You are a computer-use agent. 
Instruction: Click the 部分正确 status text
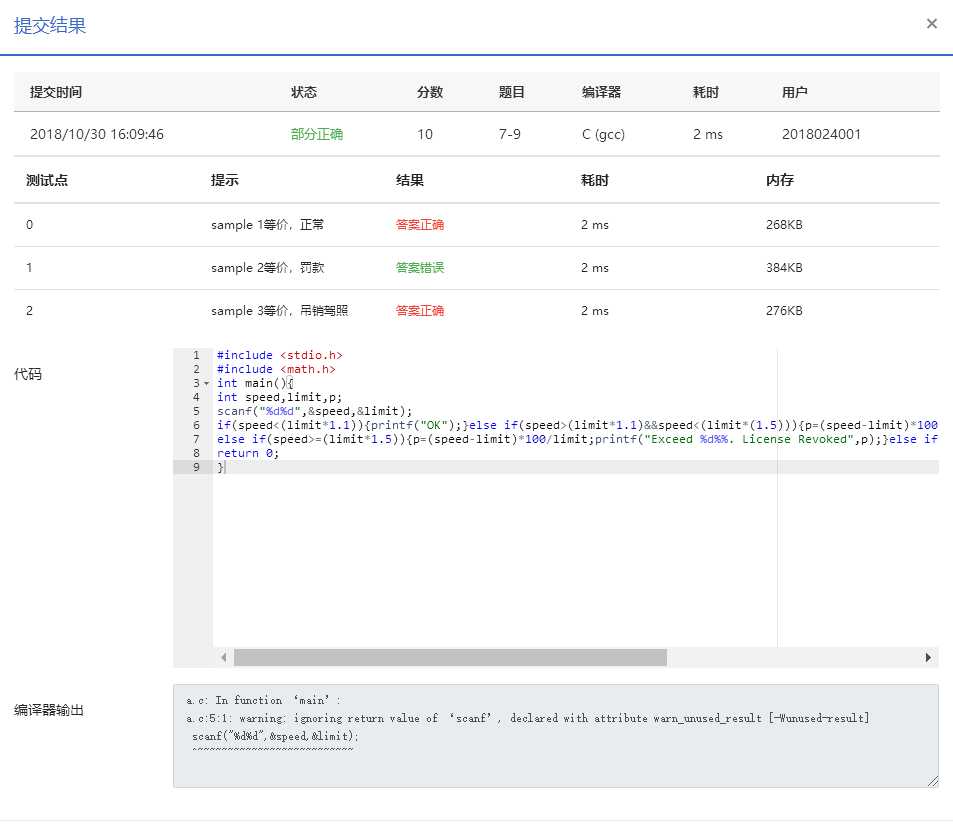pyautogui.click(x=317, y=134)
